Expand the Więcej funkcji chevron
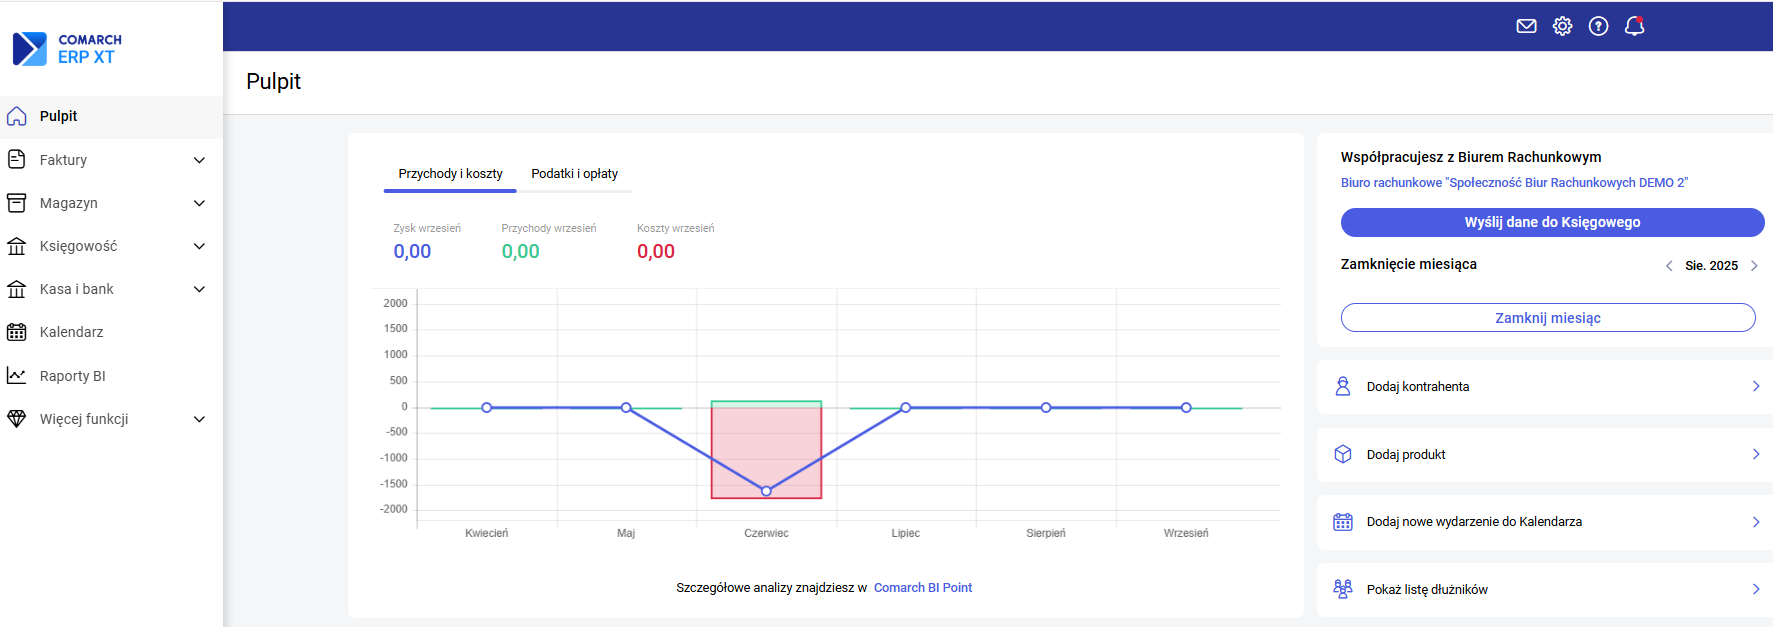The height and width of the screenshot is (627, 1773). [x=199, y=419]
